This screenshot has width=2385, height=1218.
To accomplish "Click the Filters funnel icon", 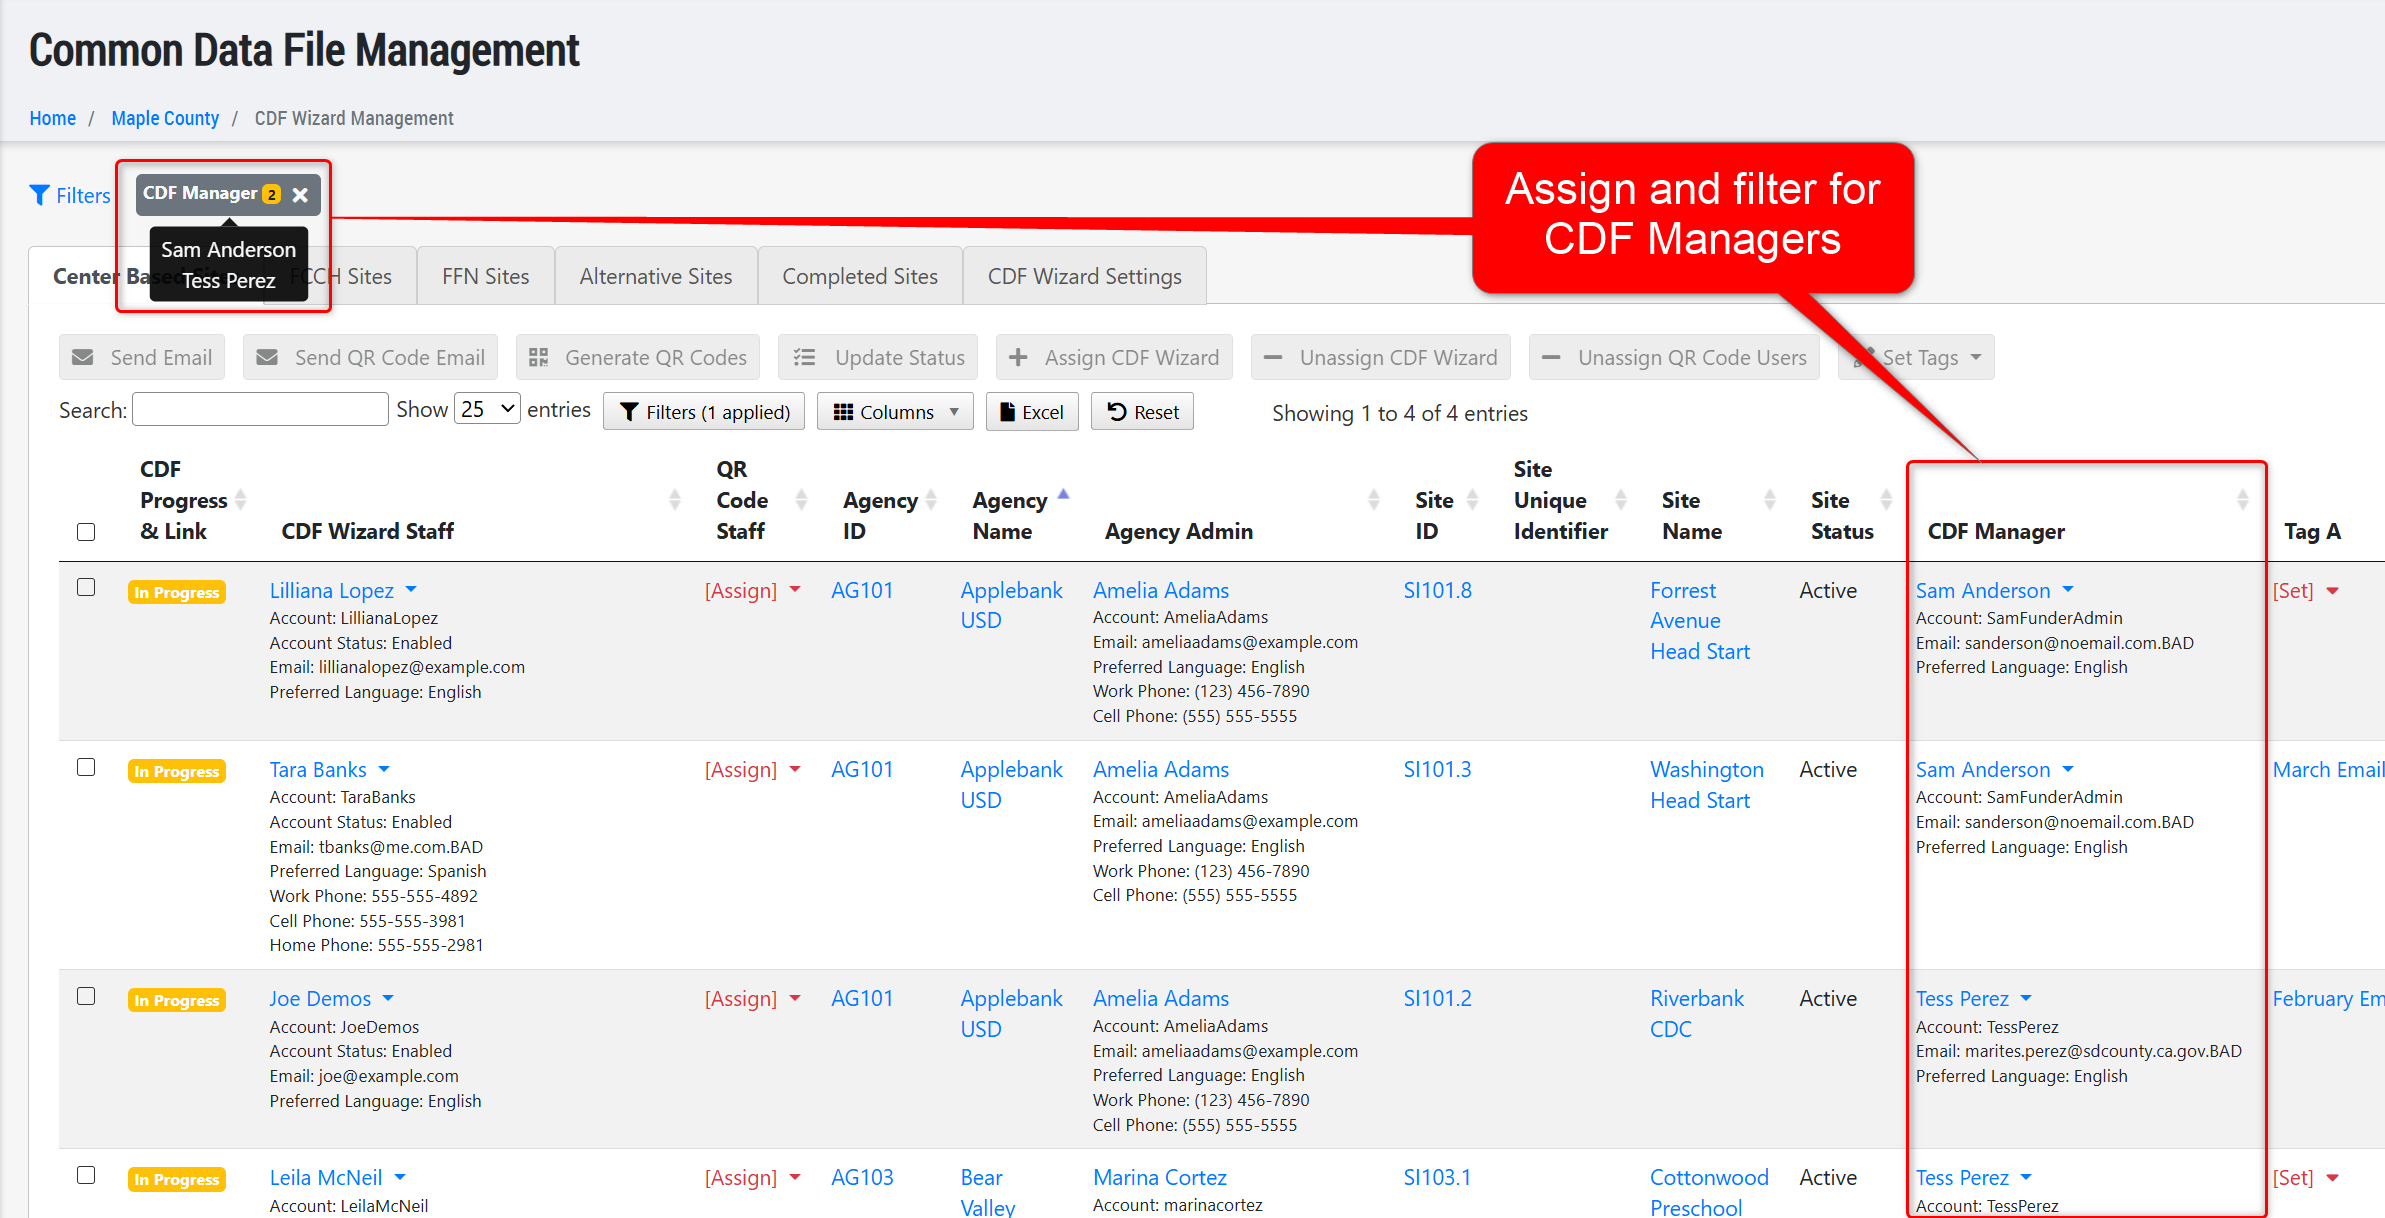I will 40,195.
